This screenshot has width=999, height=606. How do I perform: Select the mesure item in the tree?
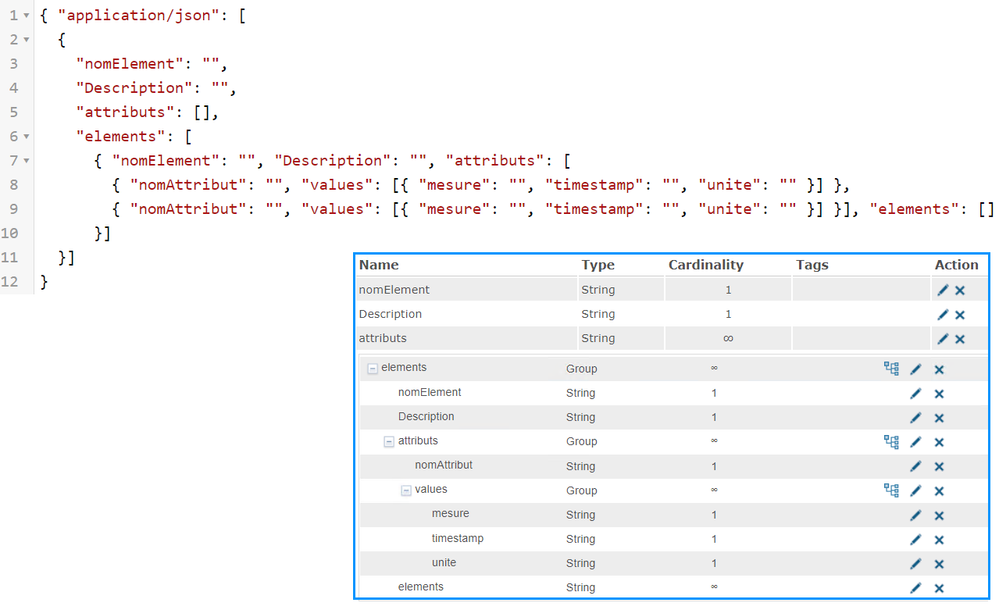(450, 514)
